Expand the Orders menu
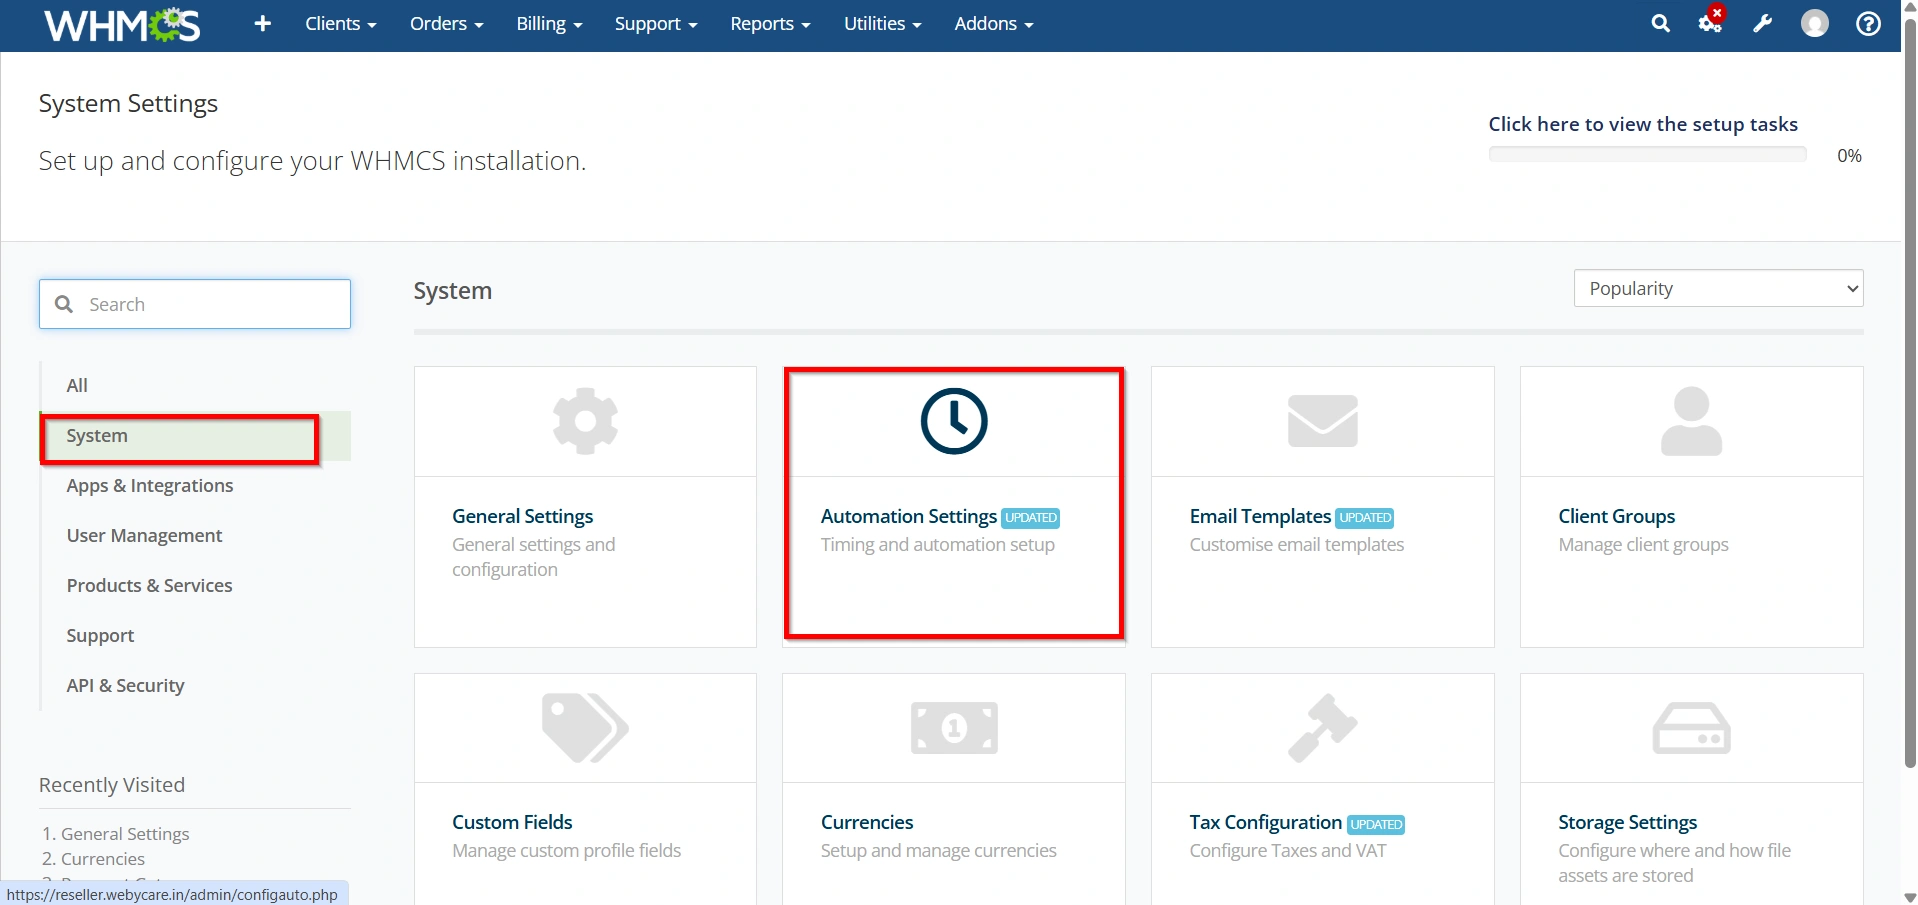 447,23
